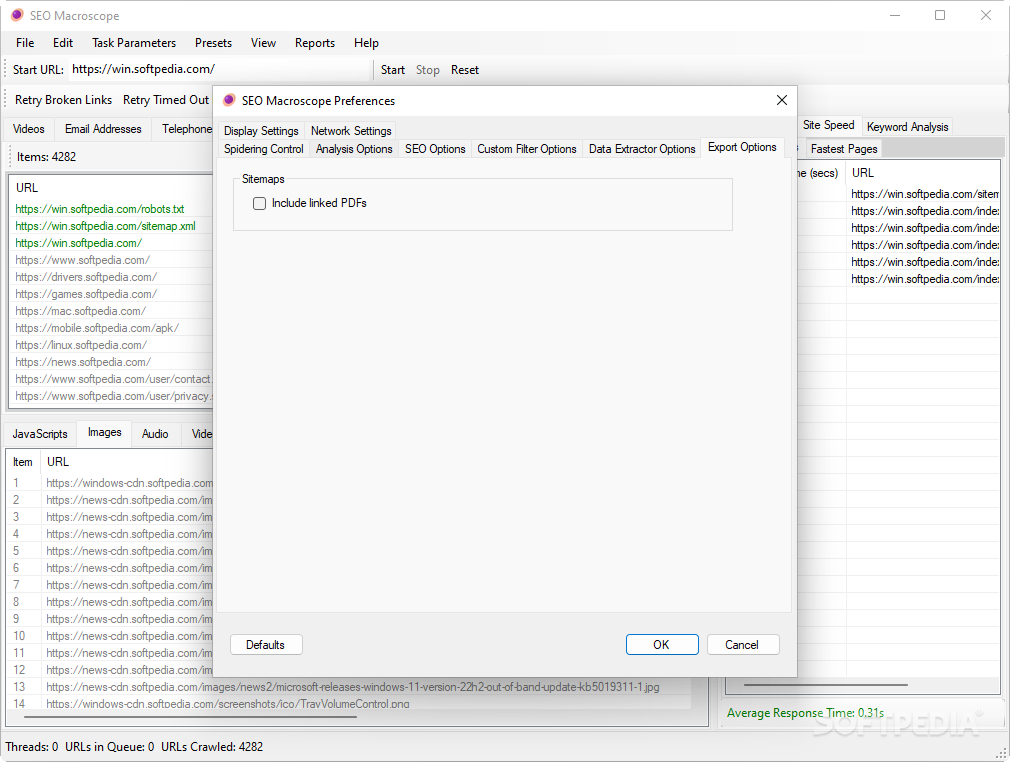
Task: Click the Site Speed table horizontal scrollbar
Action: click(x=826, y=685)
